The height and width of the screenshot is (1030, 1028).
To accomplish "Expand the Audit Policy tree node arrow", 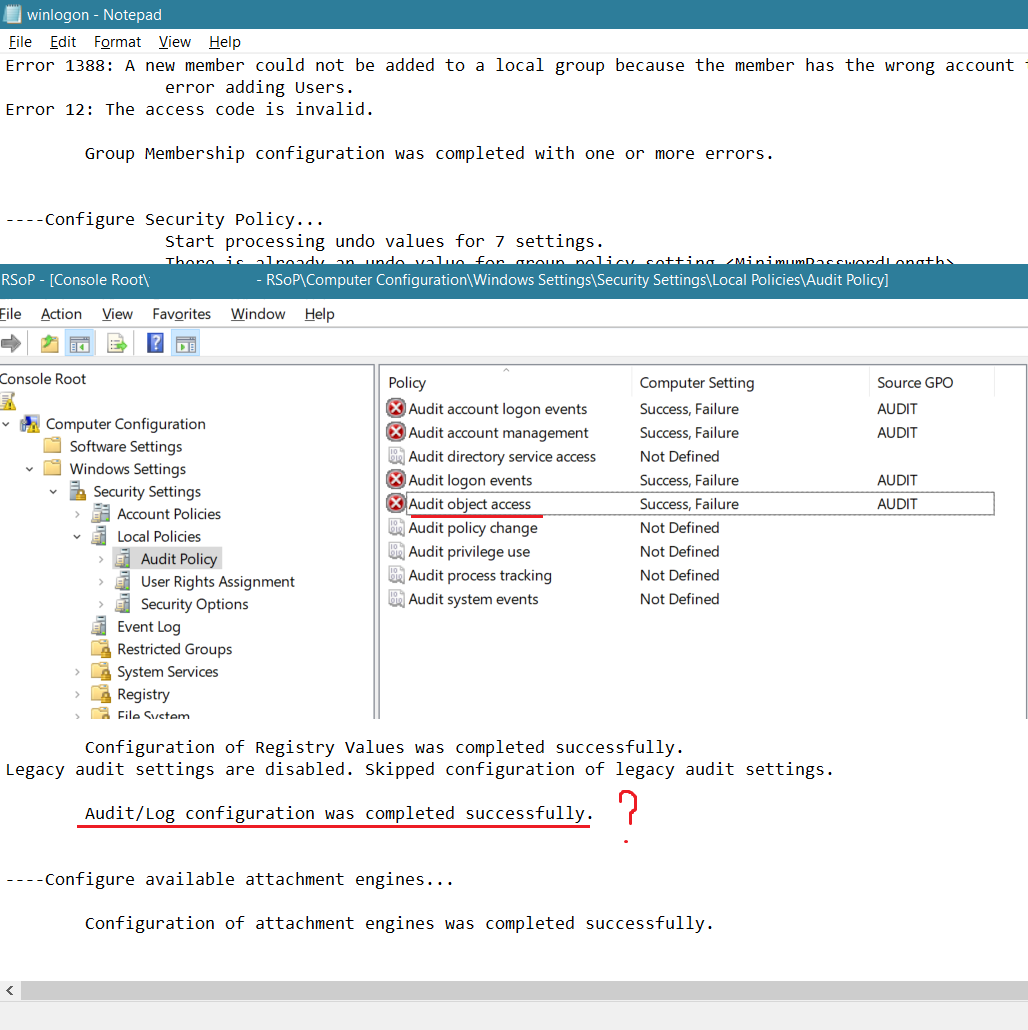I will pyautogui.click(x=101, y=560).
